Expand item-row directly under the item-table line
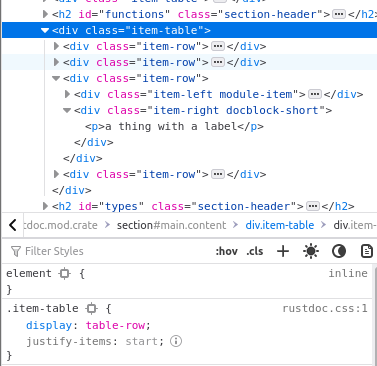 (x=56, y=46)
